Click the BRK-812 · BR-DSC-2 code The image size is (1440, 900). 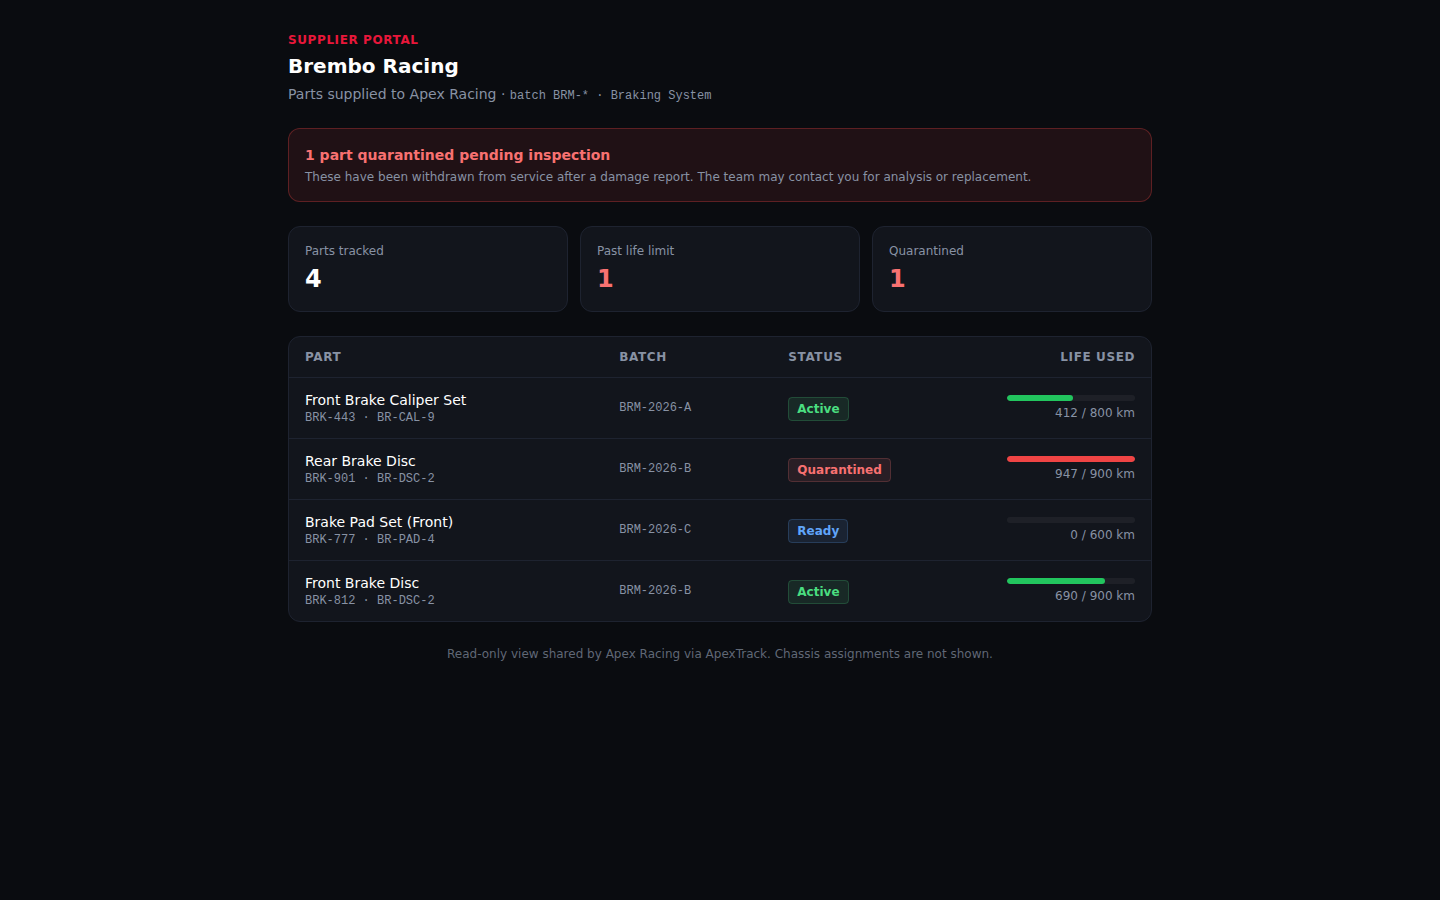(x=370, y=600)
